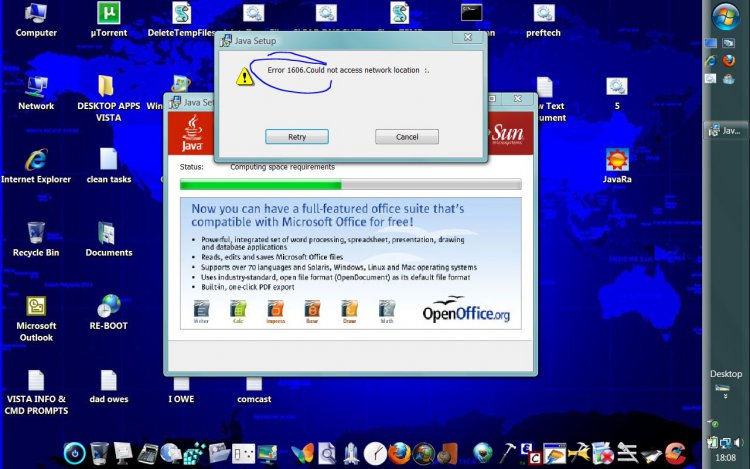Launch Firefox from the quick launch area
Image resolution: width=750 pixels, height=469 pixels.
(728, 61)
